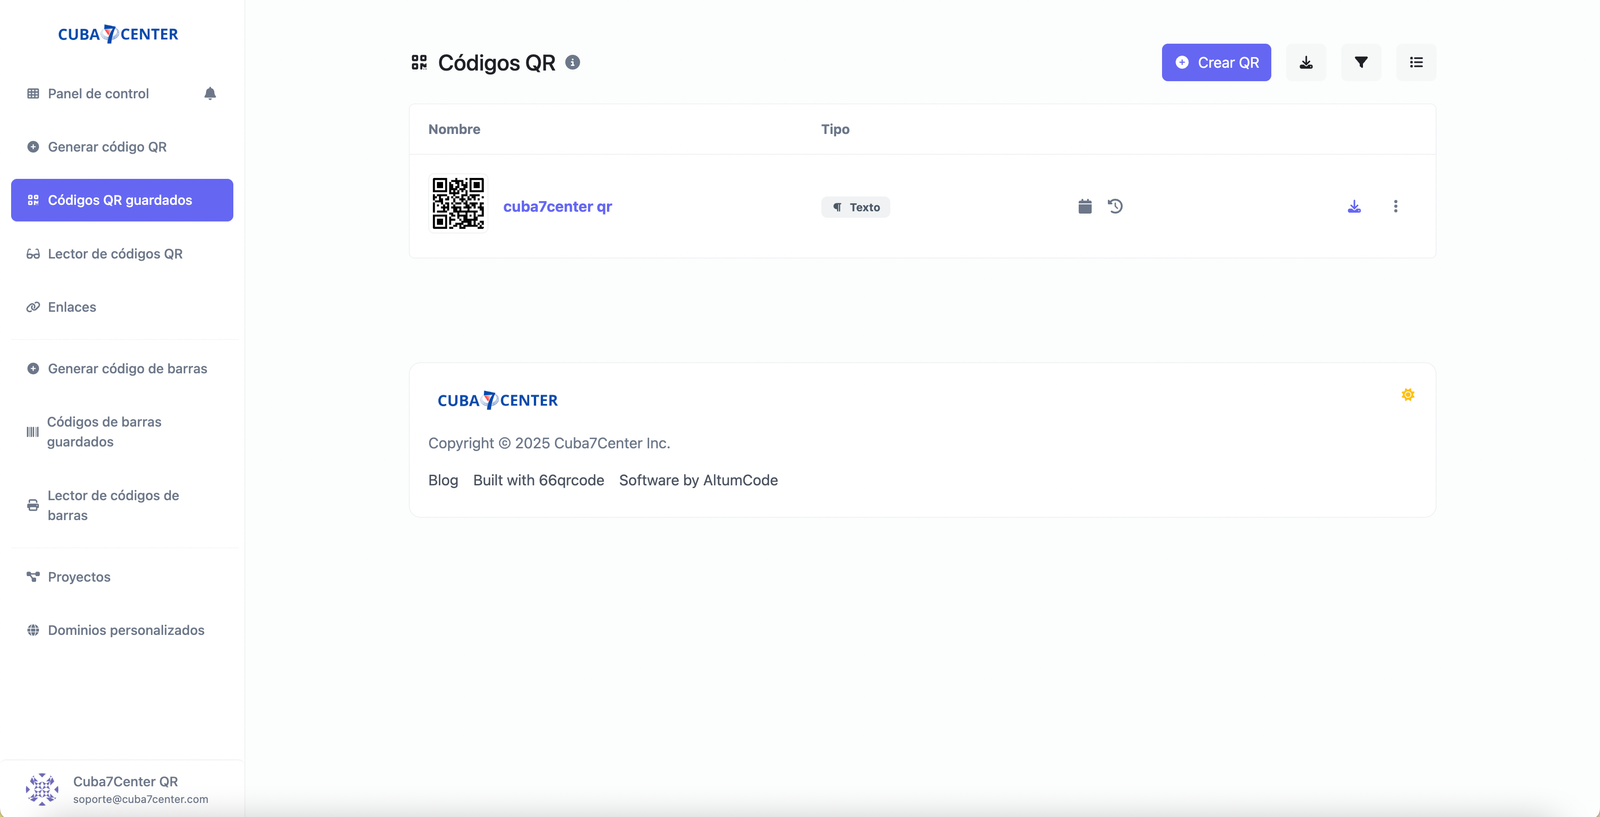This screenshot has width=1600, height=817.
Task: Open the Software by AltumCode link
Action: coord(698,480)
